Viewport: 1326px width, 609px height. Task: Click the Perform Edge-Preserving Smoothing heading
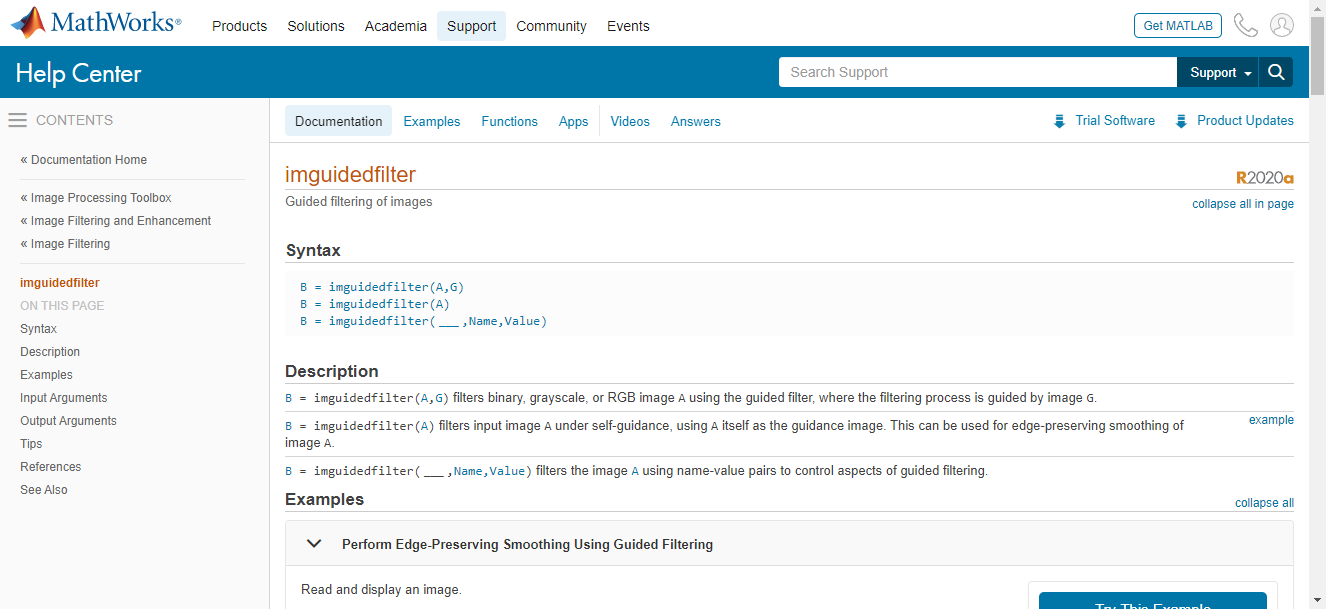tap(527, 545)
